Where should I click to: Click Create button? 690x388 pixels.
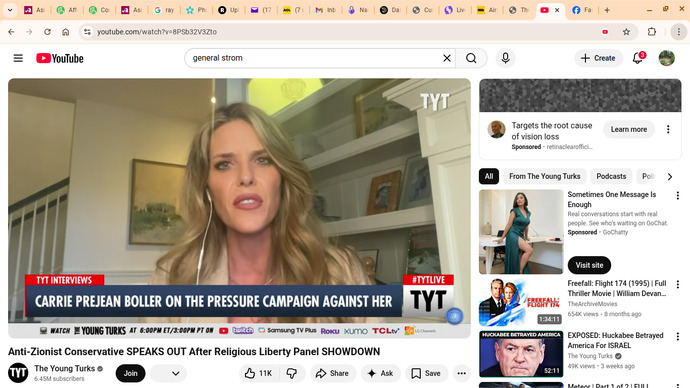598,58
